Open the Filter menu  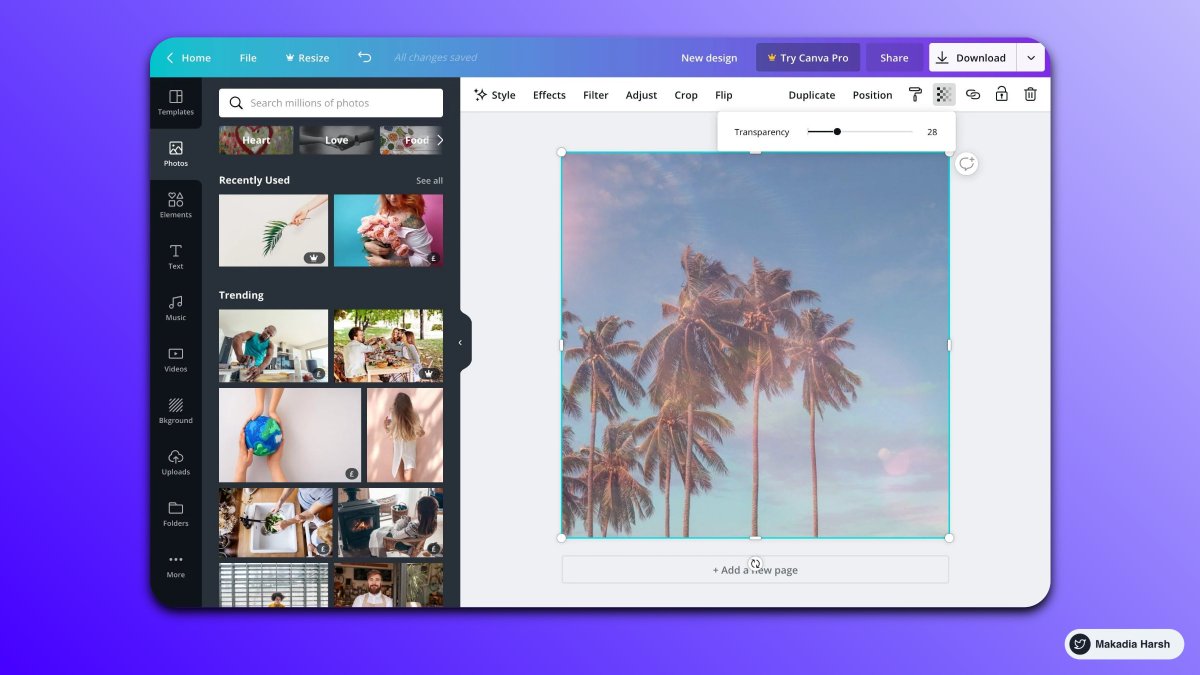(596, 95)
